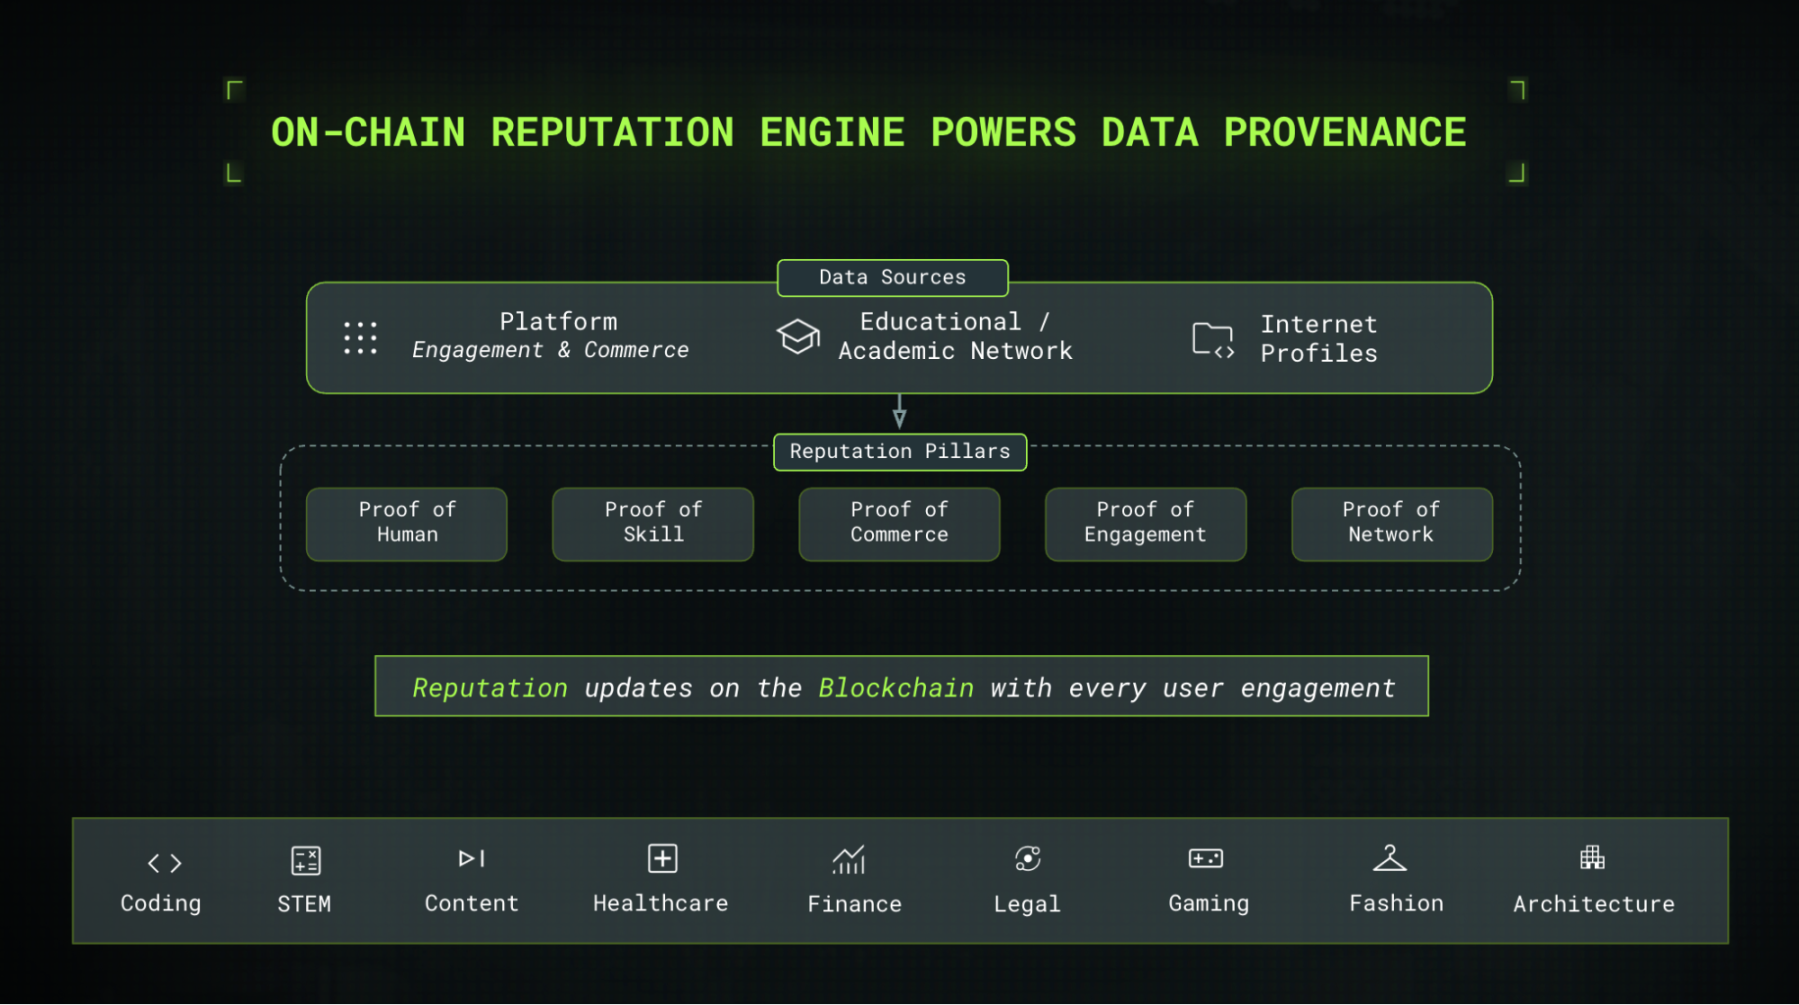This screenshot has width=1799, height=1005.
Task: Select the Engagement & Commerce subtitle
Action: pos(551,350)
